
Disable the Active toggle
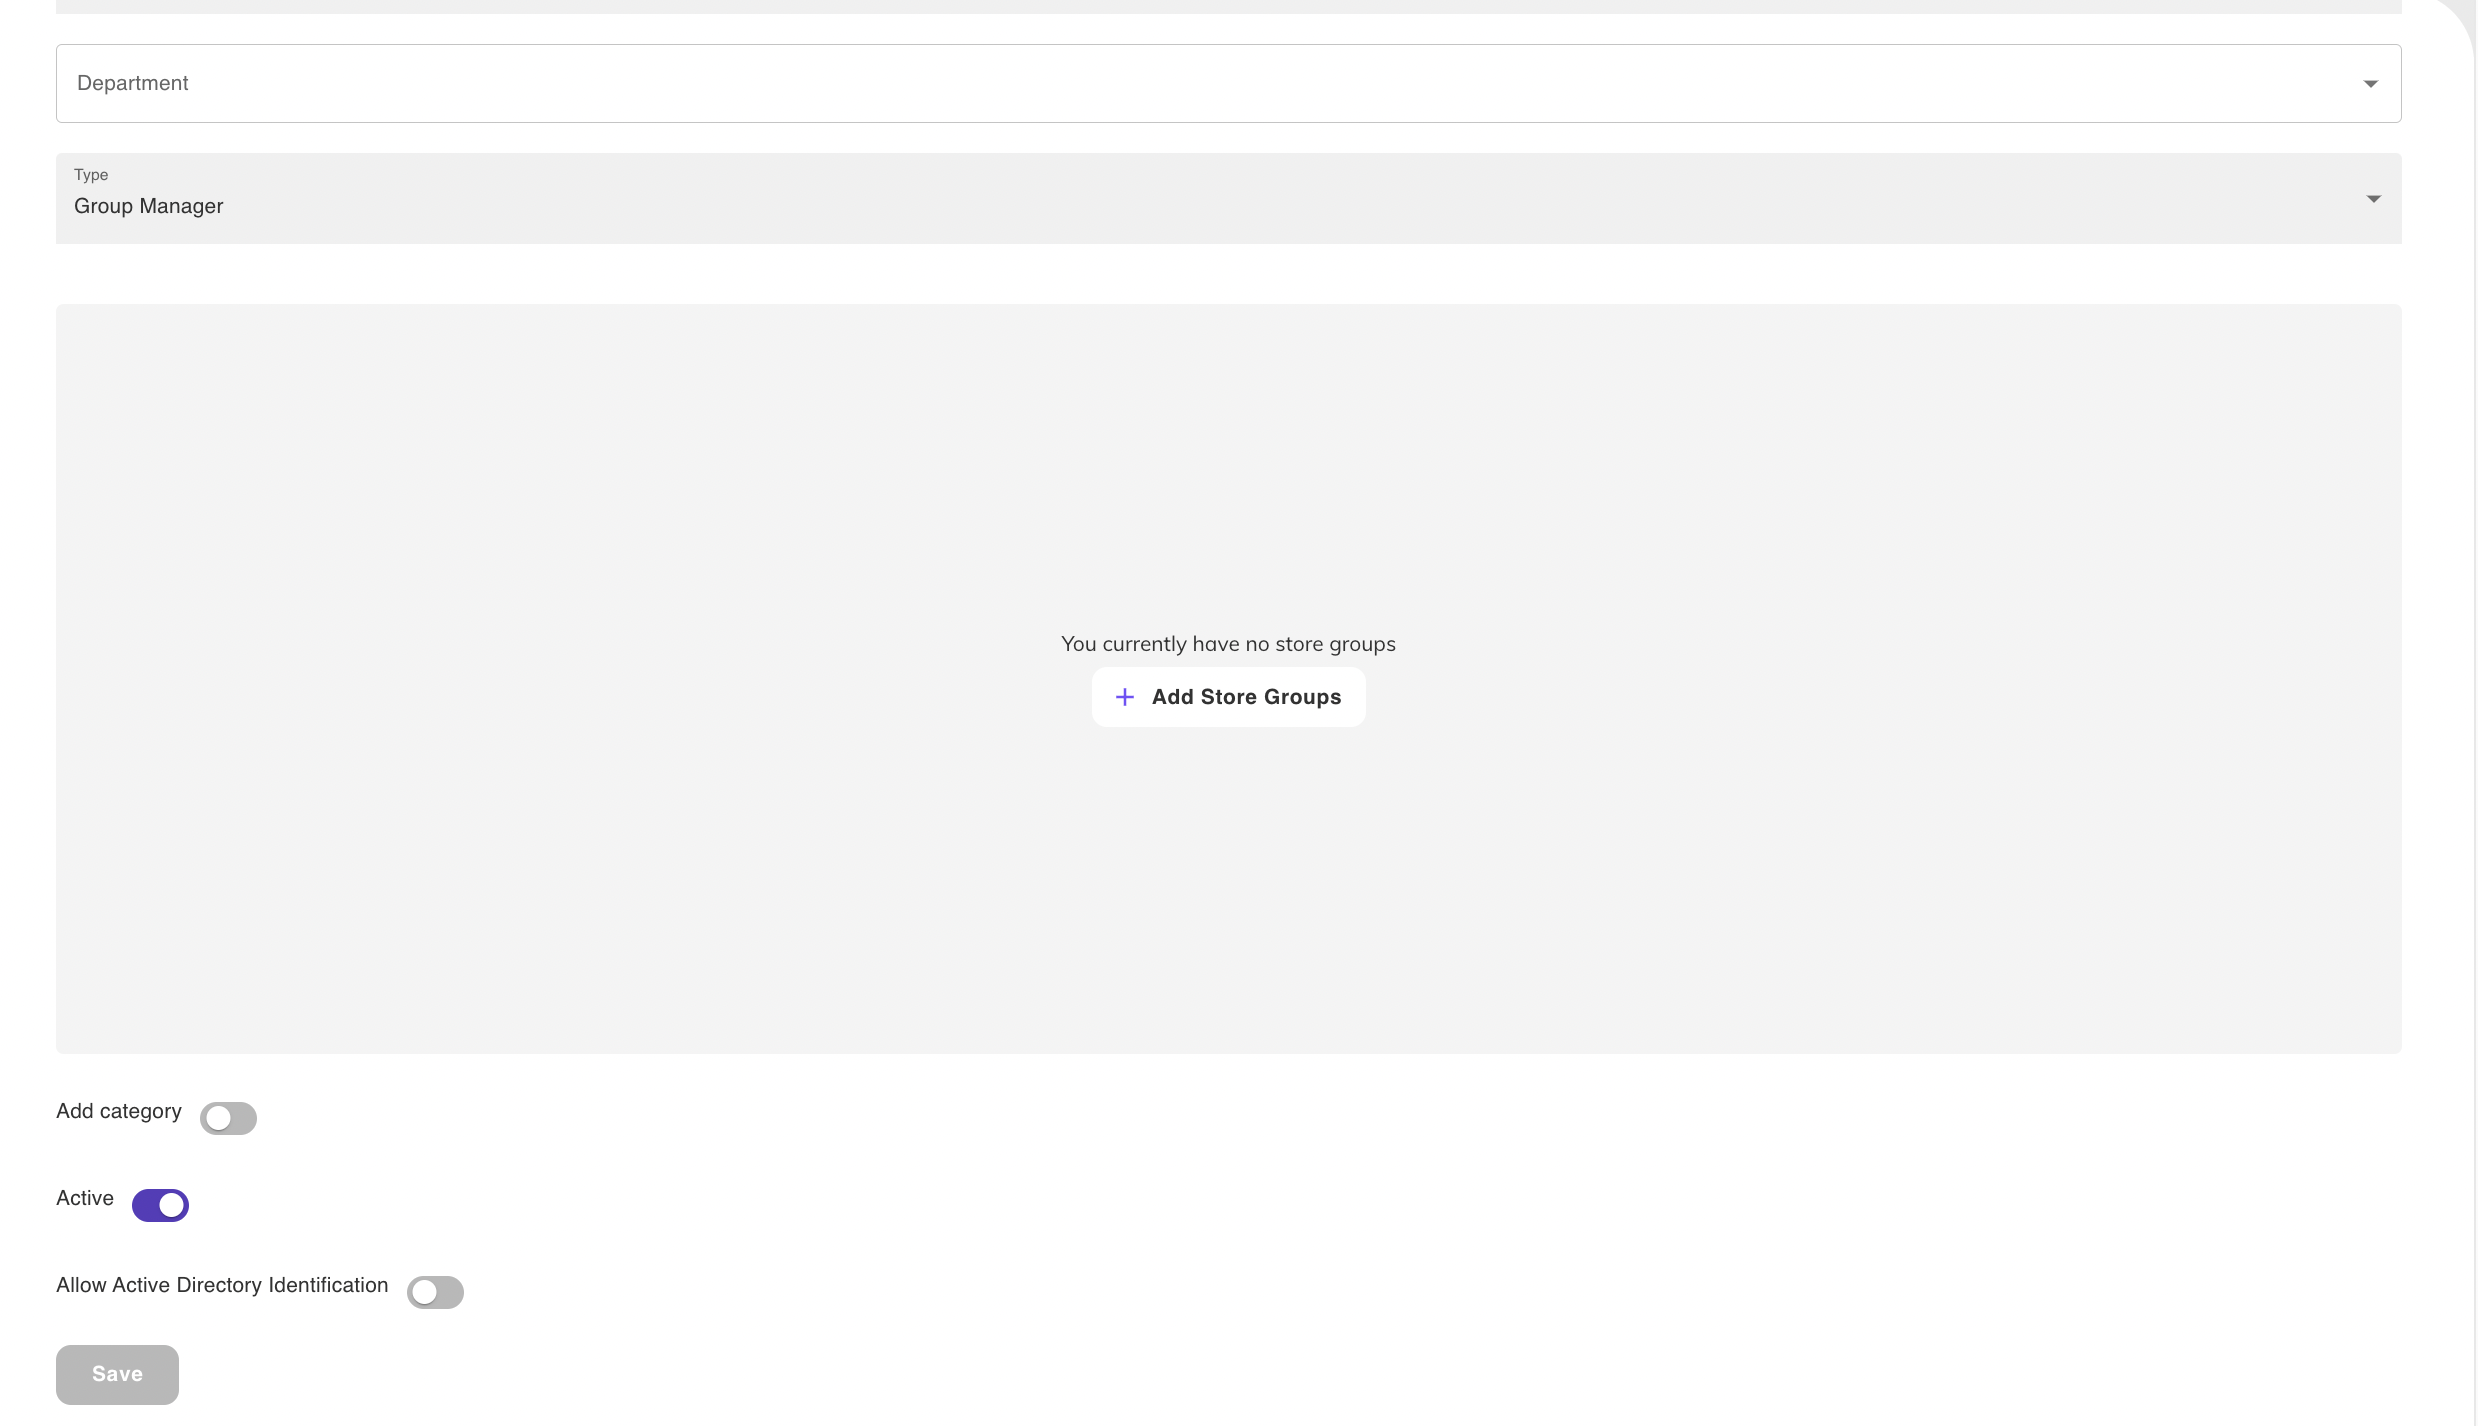click(160, 1205)
